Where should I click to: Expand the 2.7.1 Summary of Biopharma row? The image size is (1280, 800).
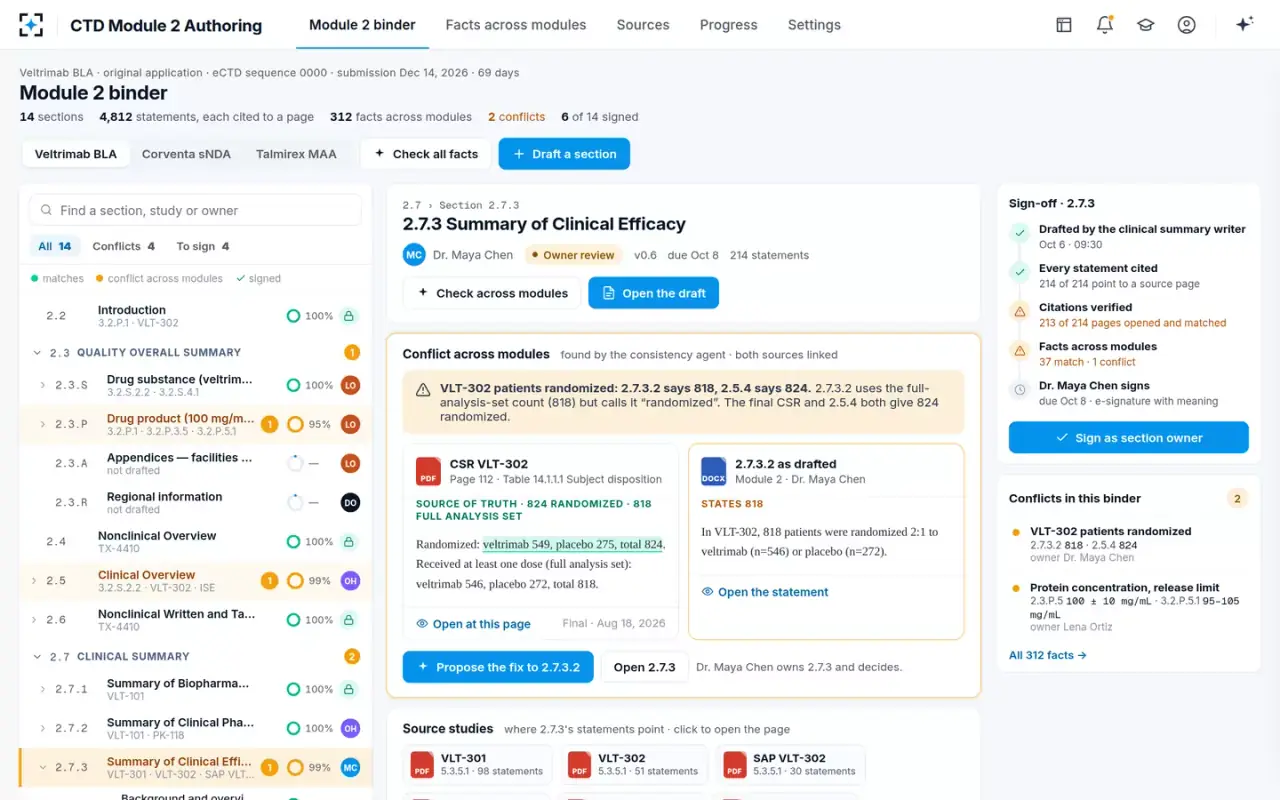coord(42,689)
